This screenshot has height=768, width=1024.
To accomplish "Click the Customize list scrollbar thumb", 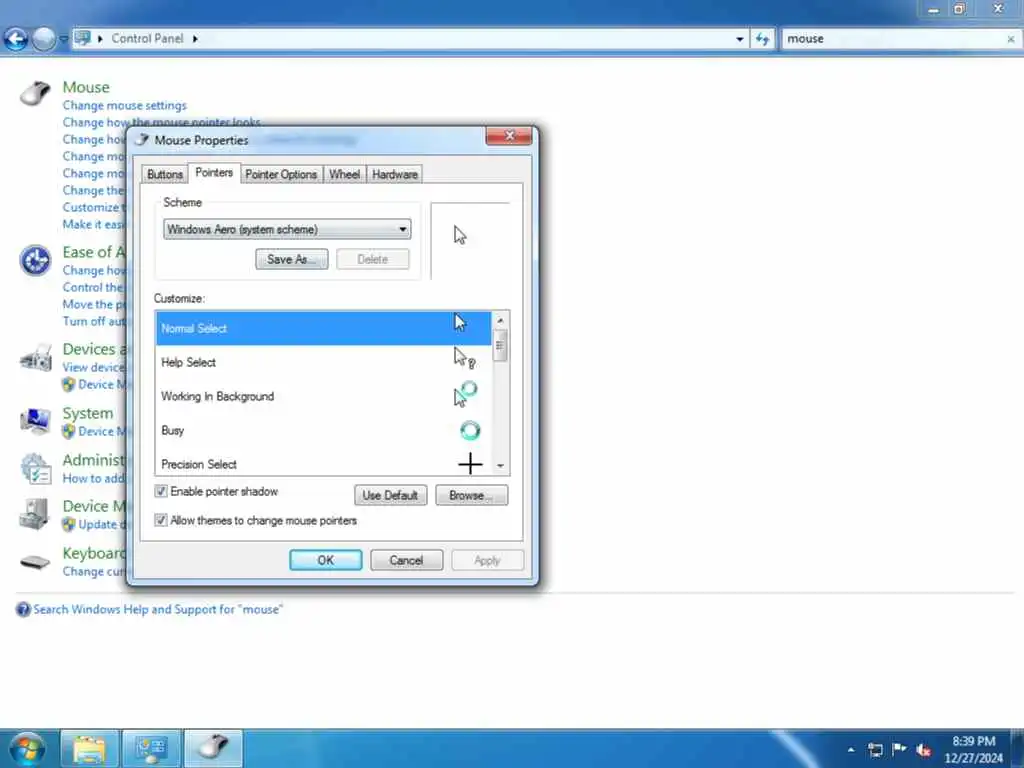I will tap(500, 345).
